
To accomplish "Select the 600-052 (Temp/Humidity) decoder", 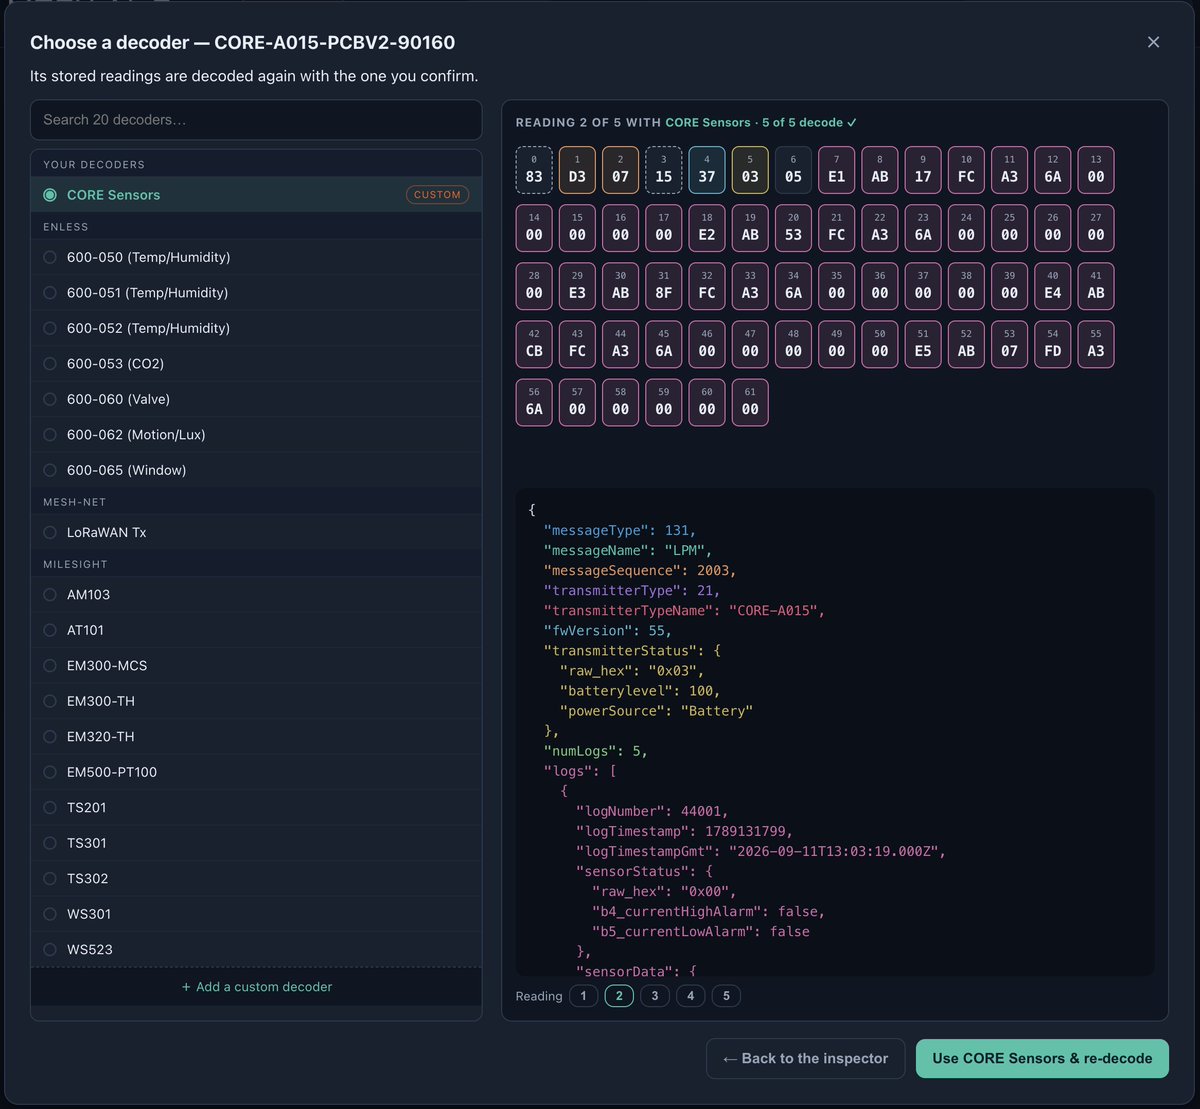I will pos(256,328).
